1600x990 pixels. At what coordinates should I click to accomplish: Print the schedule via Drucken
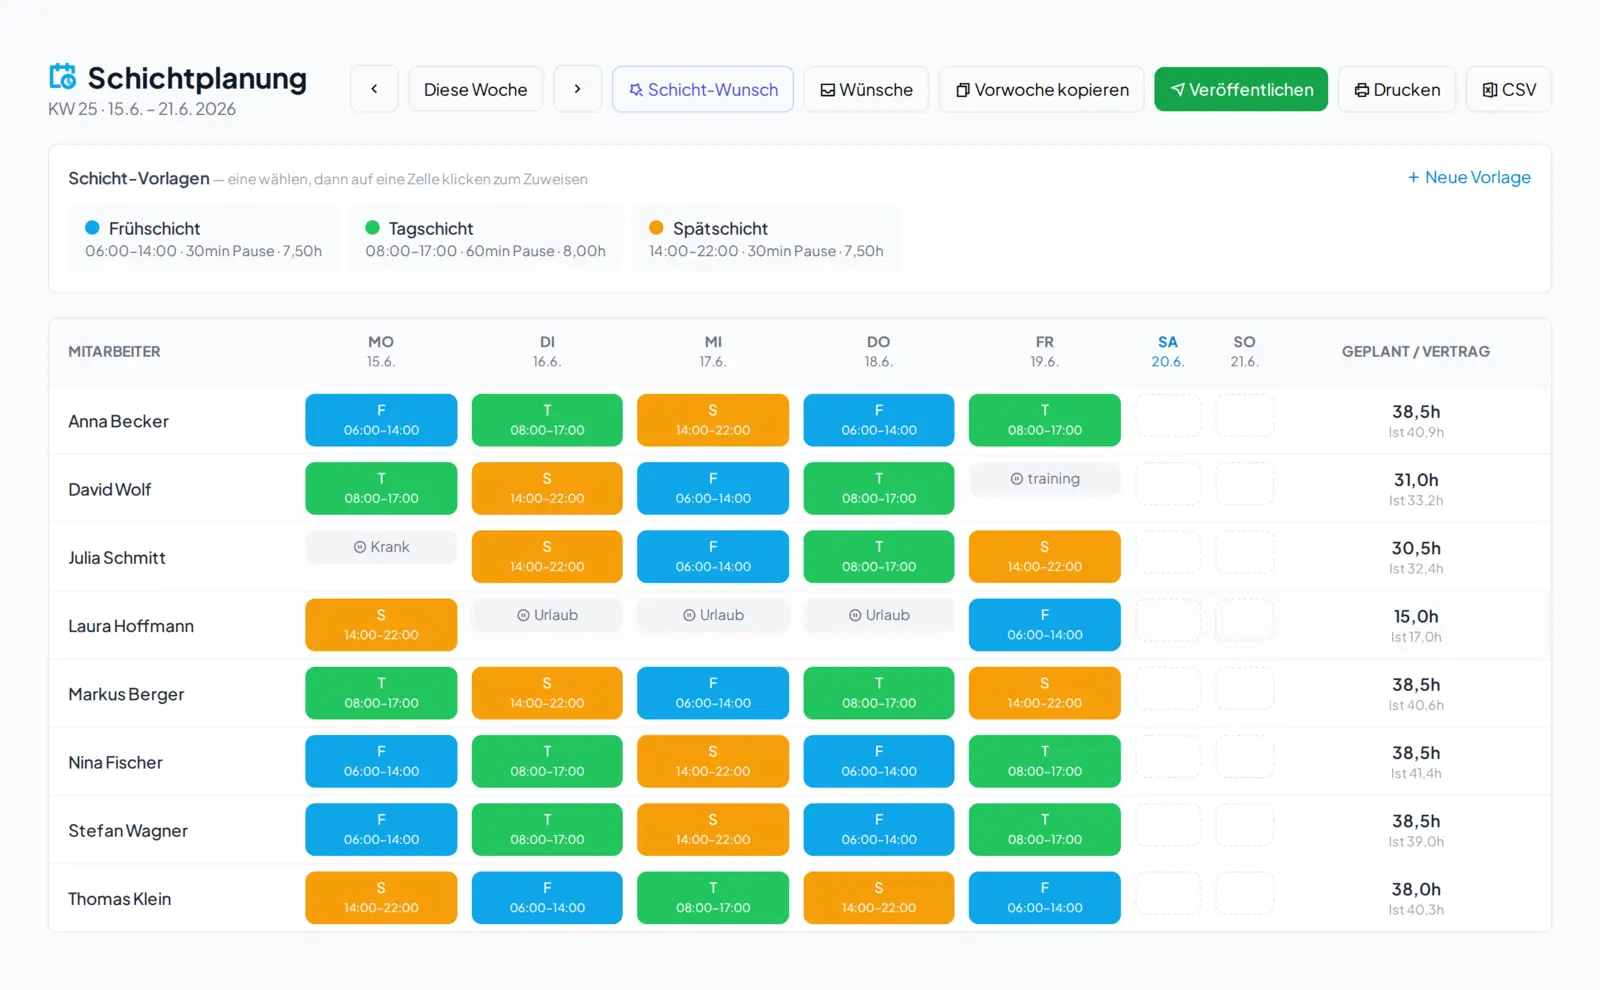[x=1397, y=89]
